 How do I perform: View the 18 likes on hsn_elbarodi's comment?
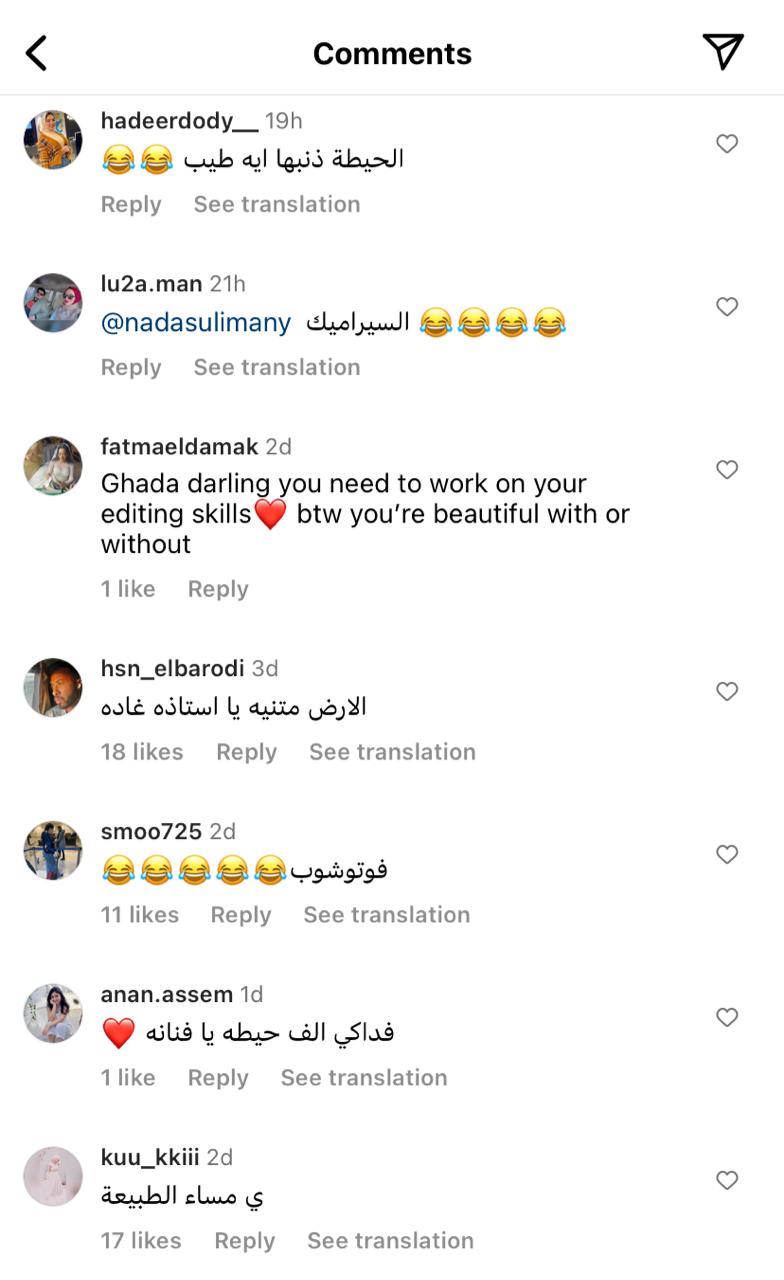[142, 752]
